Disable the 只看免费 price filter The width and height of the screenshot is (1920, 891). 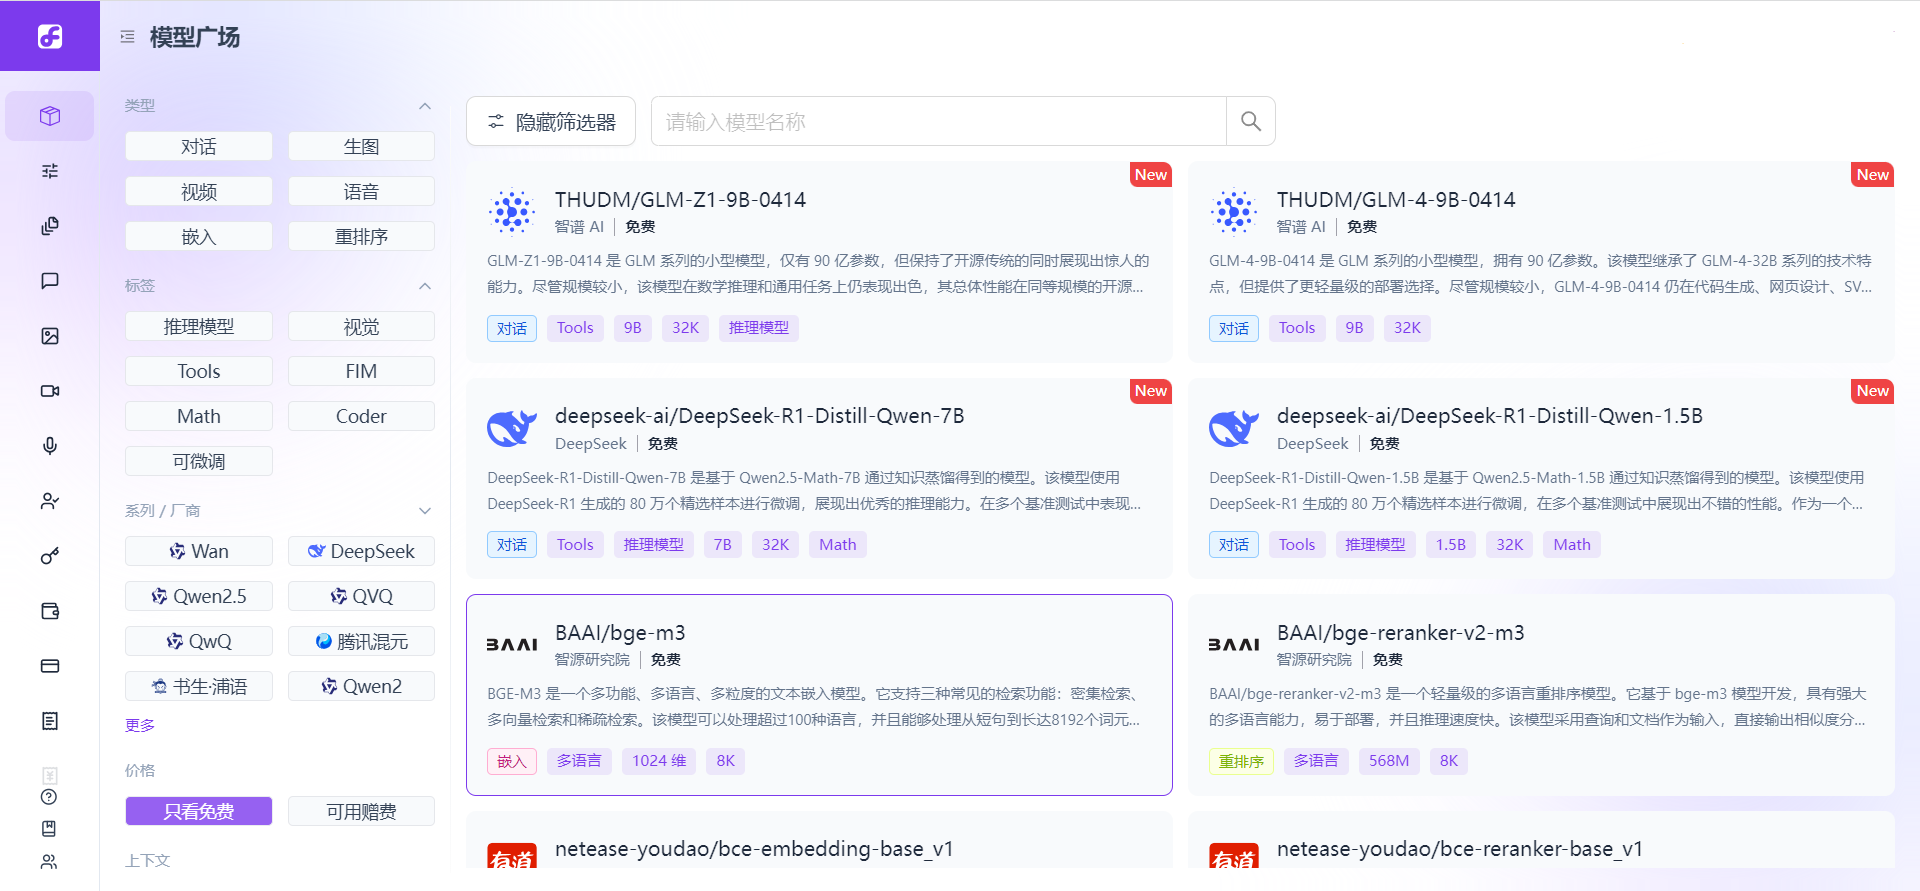tap(199, 811)
